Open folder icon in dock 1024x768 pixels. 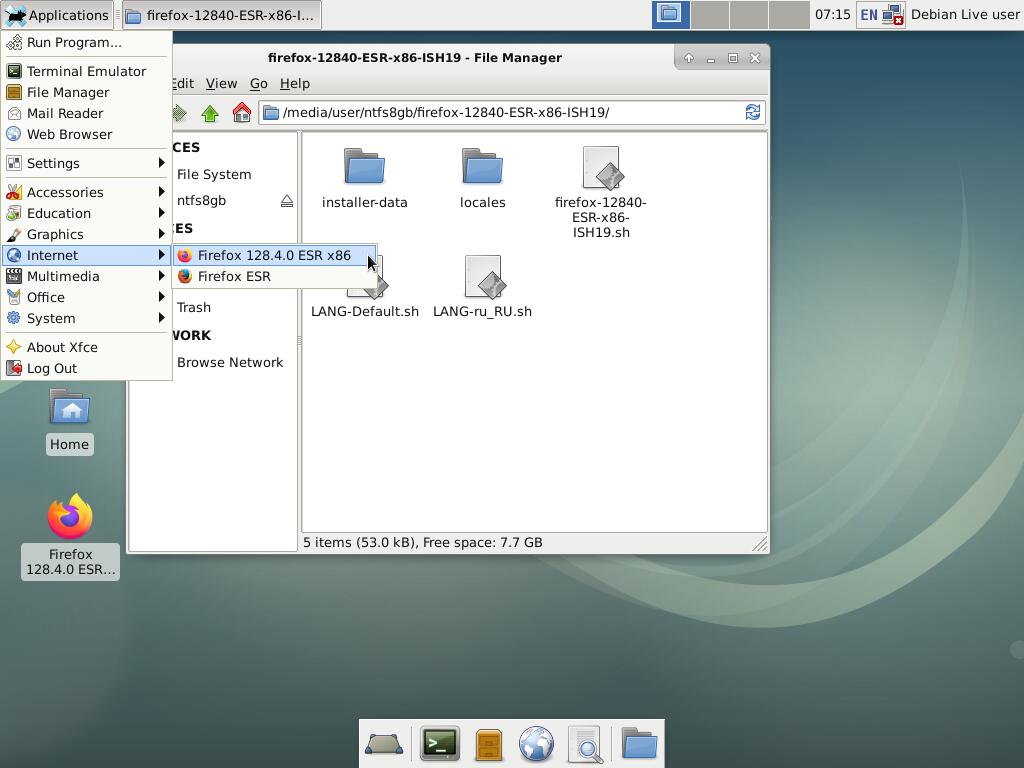639,743
